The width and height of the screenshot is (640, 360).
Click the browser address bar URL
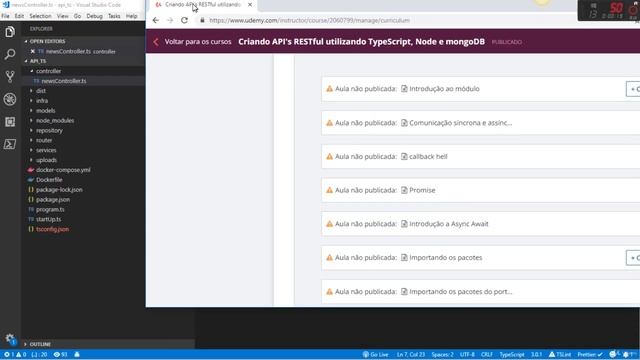[x=309, y=20]
